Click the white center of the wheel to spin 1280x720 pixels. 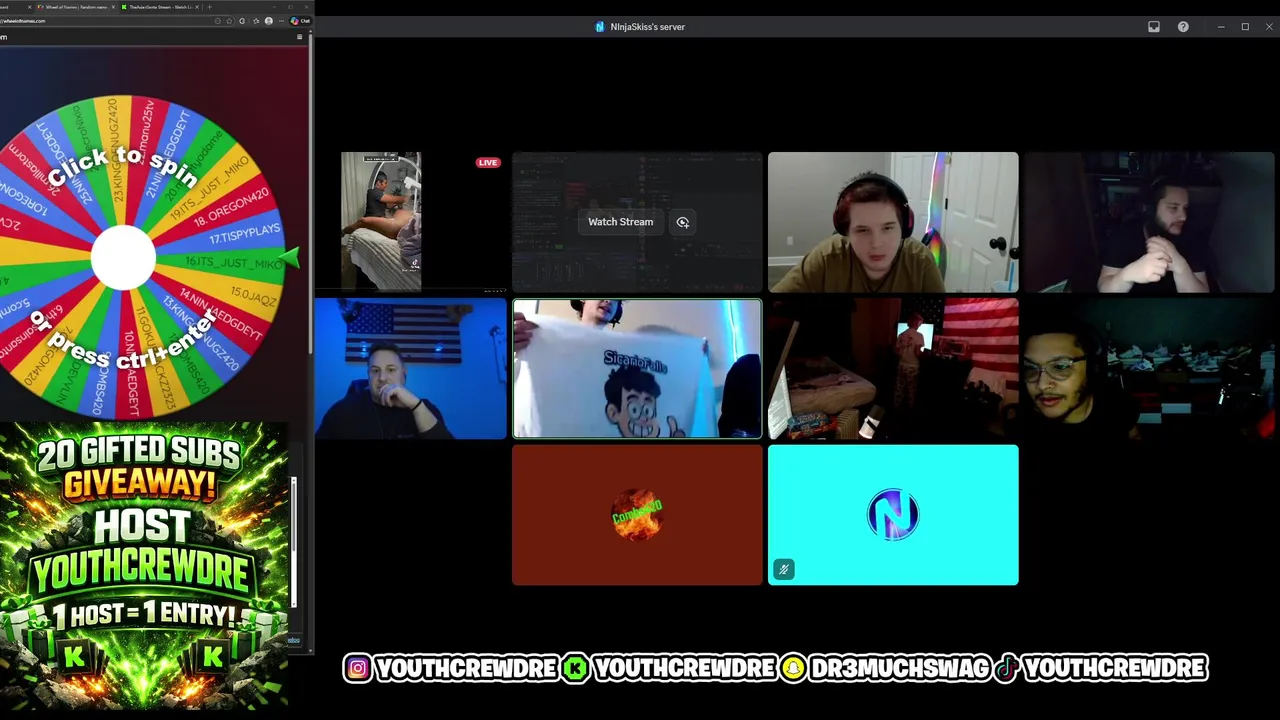[123, 258]
